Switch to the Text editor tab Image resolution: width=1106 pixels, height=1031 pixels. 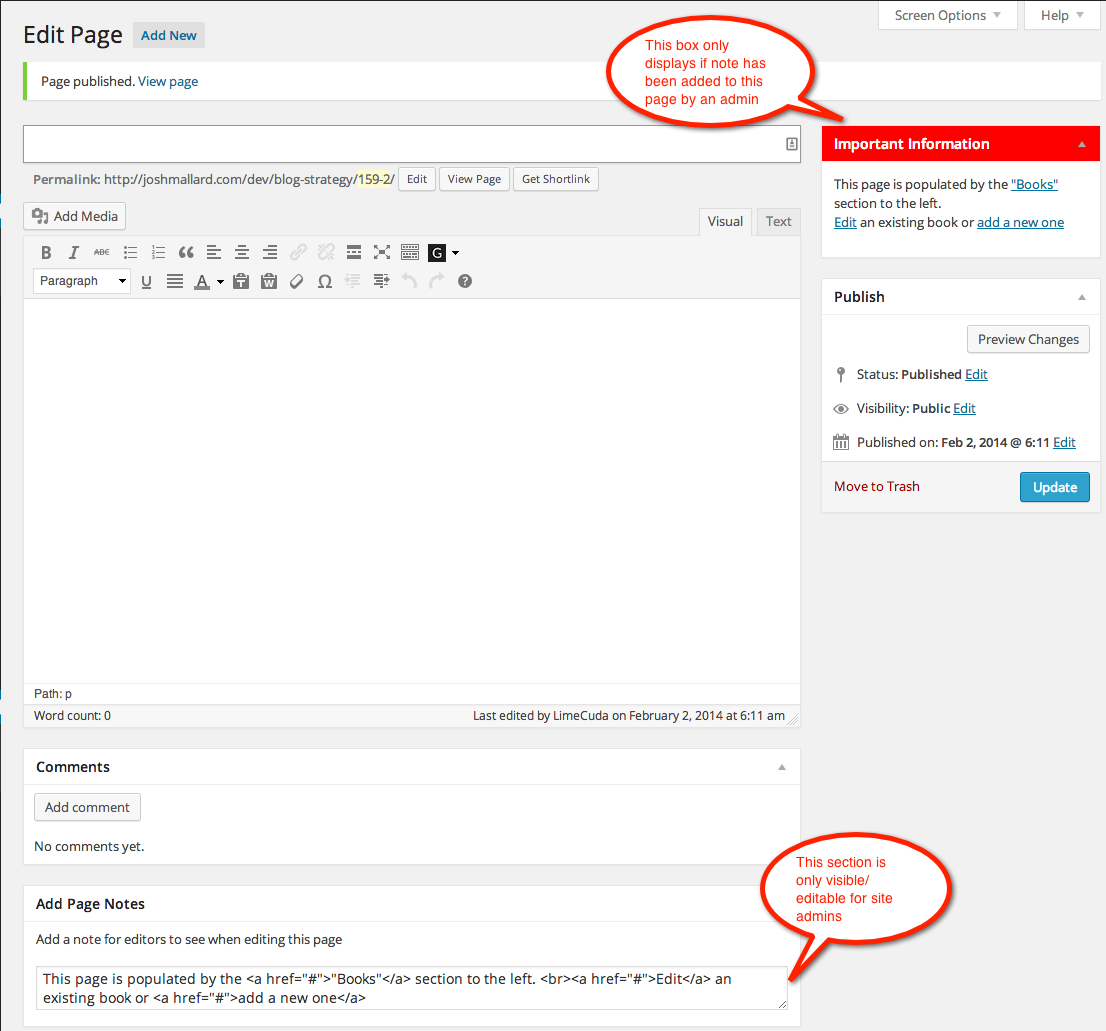coord(779,221)
